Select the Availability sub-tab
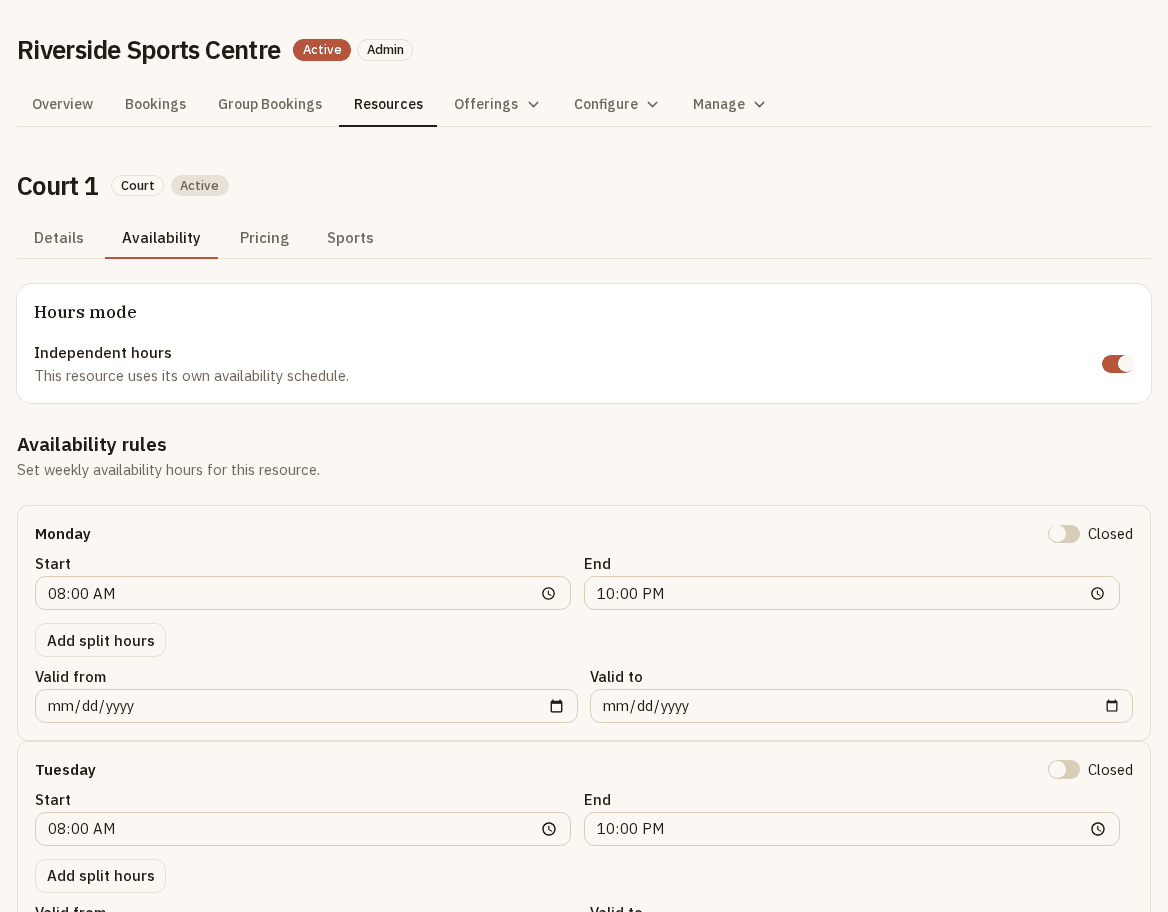This screenshot has height=912, width=1168. coord(161,238)
